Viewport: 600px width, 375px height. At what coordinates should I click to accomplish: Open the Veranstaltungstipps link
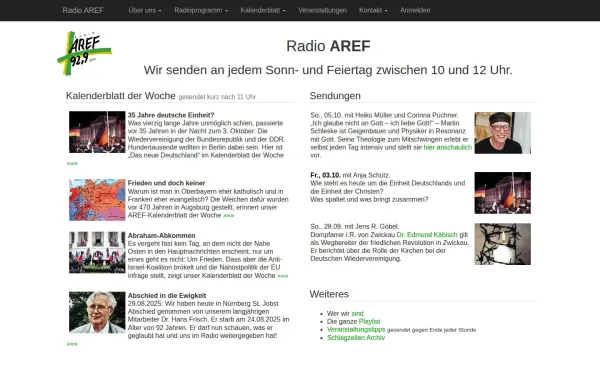point(356,329)
